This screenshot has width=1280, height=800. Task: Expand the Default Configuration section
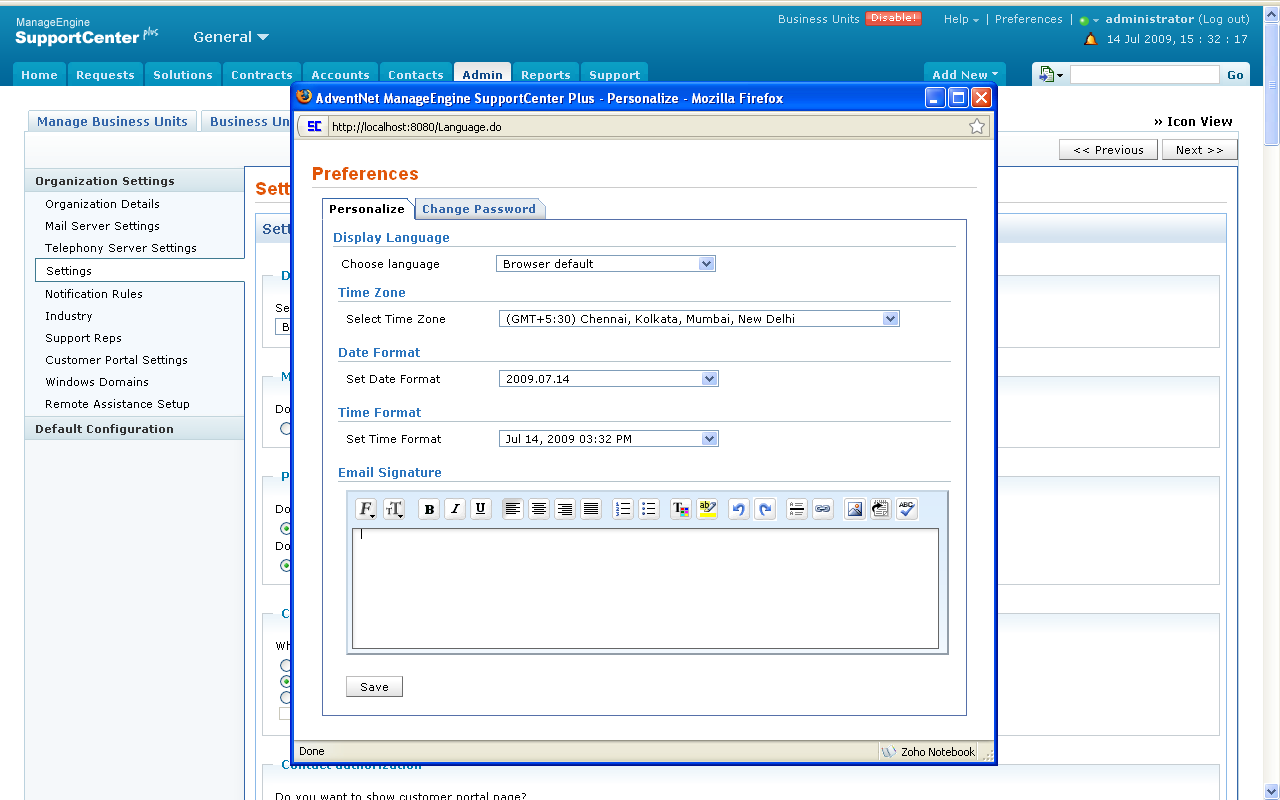pyautogui.click(x=134, y=429)
